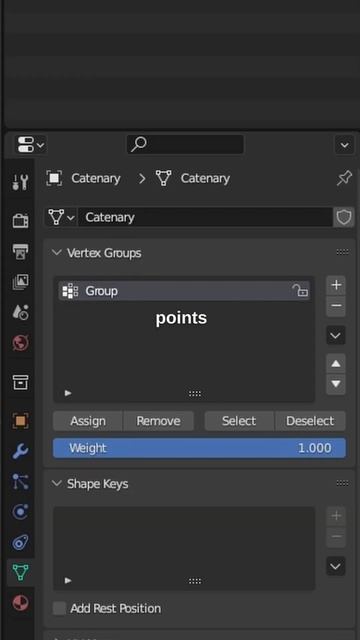The image size is (360, 640).
Task: Open the View Layer properties tab
Action: point(20,282)
